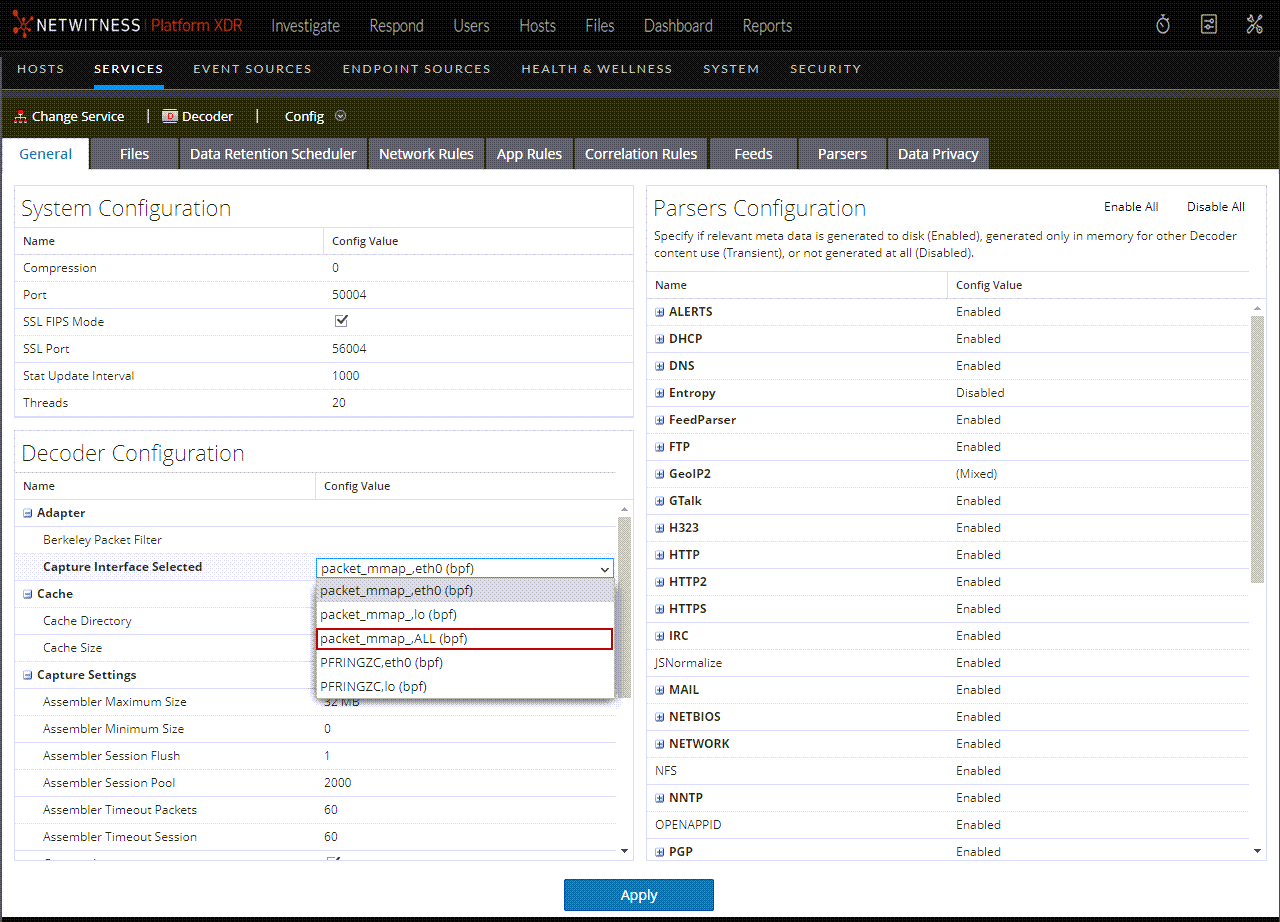Collapse the Adapter section
This screenshot has height=922, width=1280.
[x=28, y=513]
